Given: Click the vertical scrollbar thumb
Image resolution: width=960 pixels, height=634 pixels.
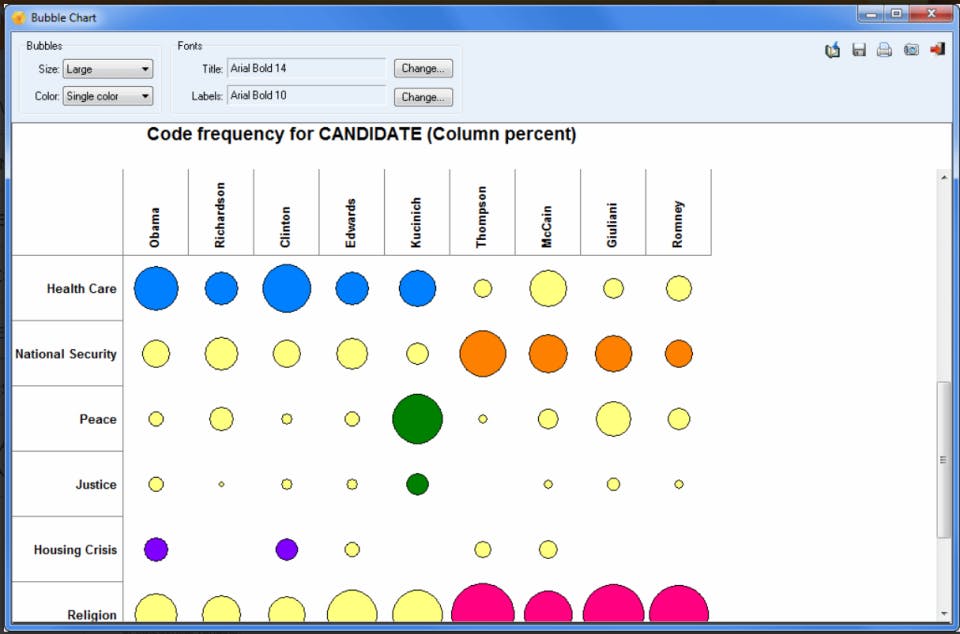Looking at the screenshot, I should click(943, 460).
